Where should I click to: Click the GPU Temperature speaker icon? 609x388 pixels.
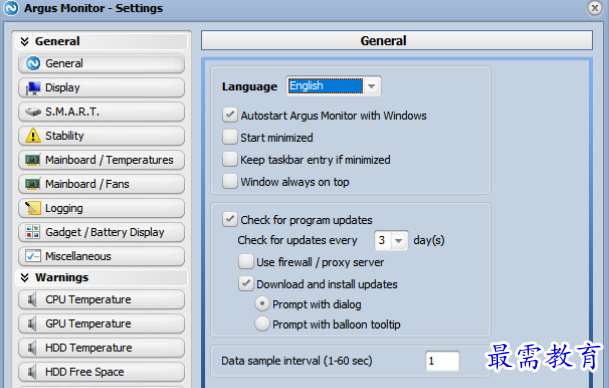(32, 324)
